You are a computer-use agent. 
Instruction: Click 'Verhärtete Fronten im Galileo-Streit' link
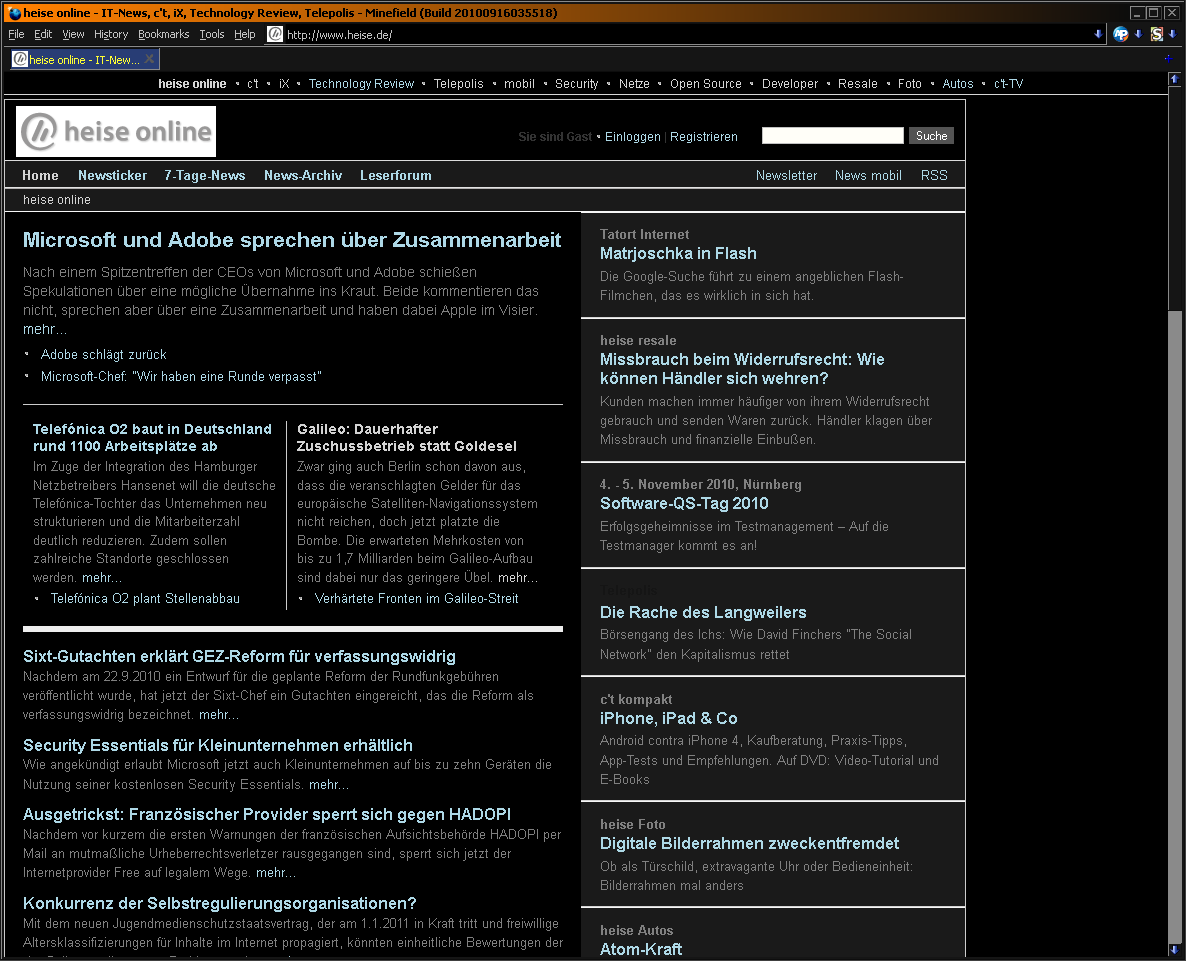(x=417, y=599)
